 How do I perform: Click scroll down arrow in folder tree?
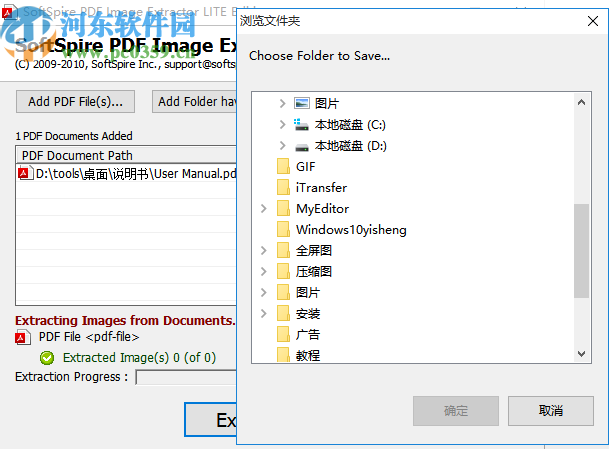(581, 353)
